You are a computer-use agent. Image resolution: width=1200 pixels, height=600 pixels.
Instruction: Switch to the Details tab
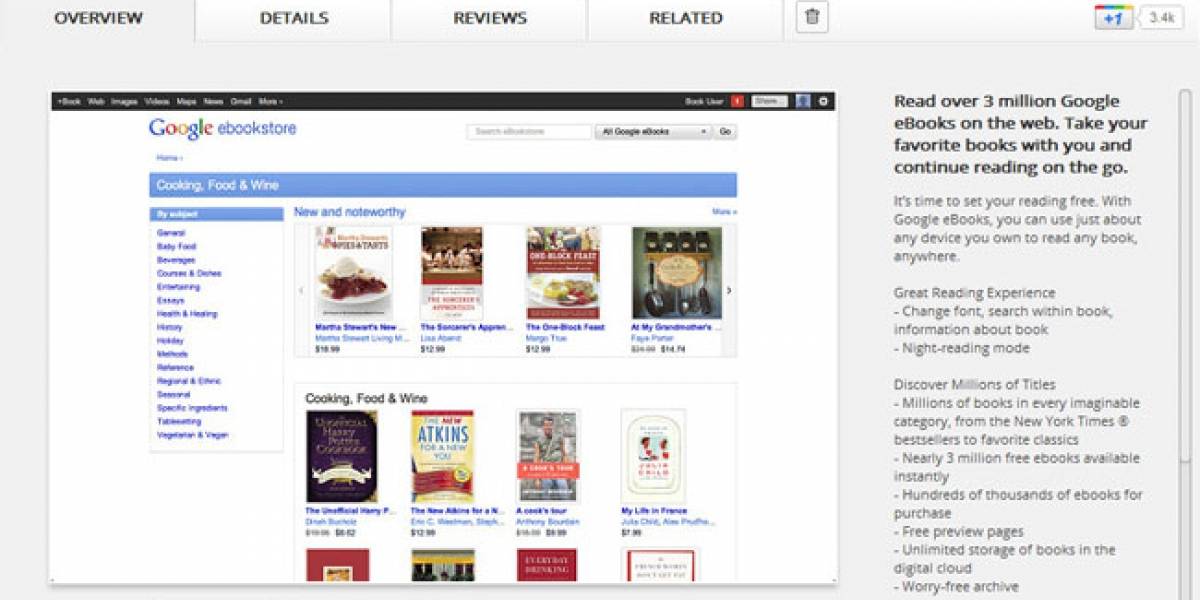[x=294, y=18]
